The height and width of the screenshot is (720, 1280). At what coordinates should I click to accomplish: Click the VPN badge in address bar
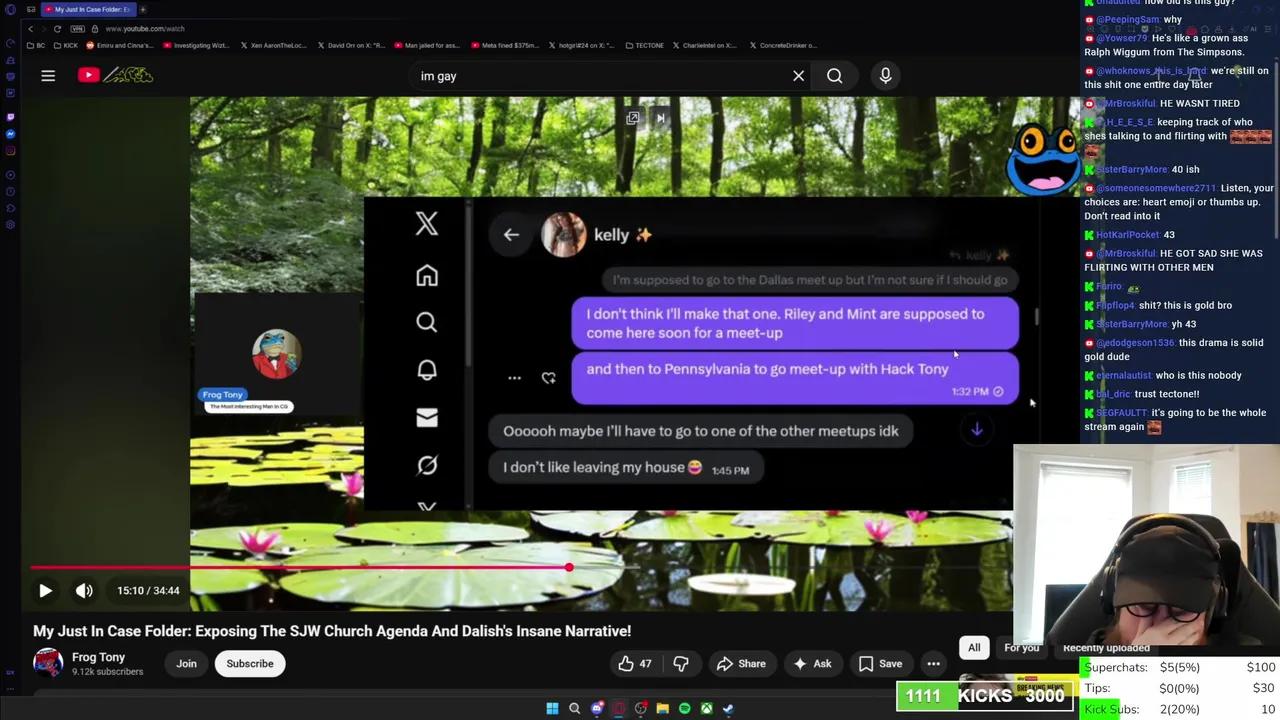point(80,29)
